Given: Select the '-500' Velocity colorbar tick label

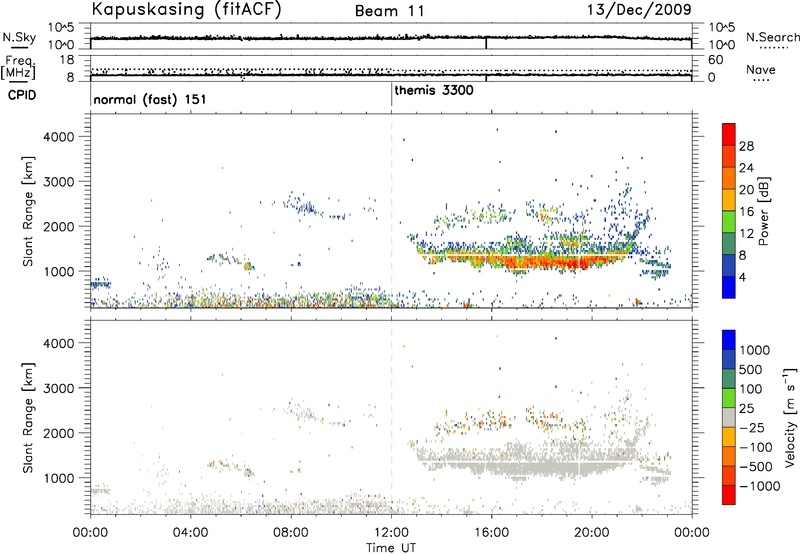Looking at the screenshot, I should [756, 467].
